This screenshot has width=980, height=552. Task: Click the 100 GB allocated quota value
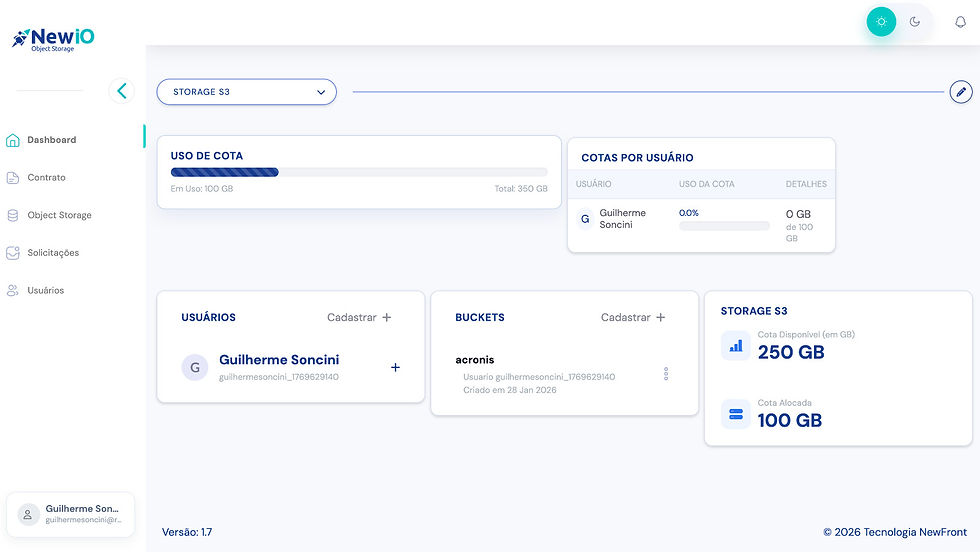coord(789,421)
